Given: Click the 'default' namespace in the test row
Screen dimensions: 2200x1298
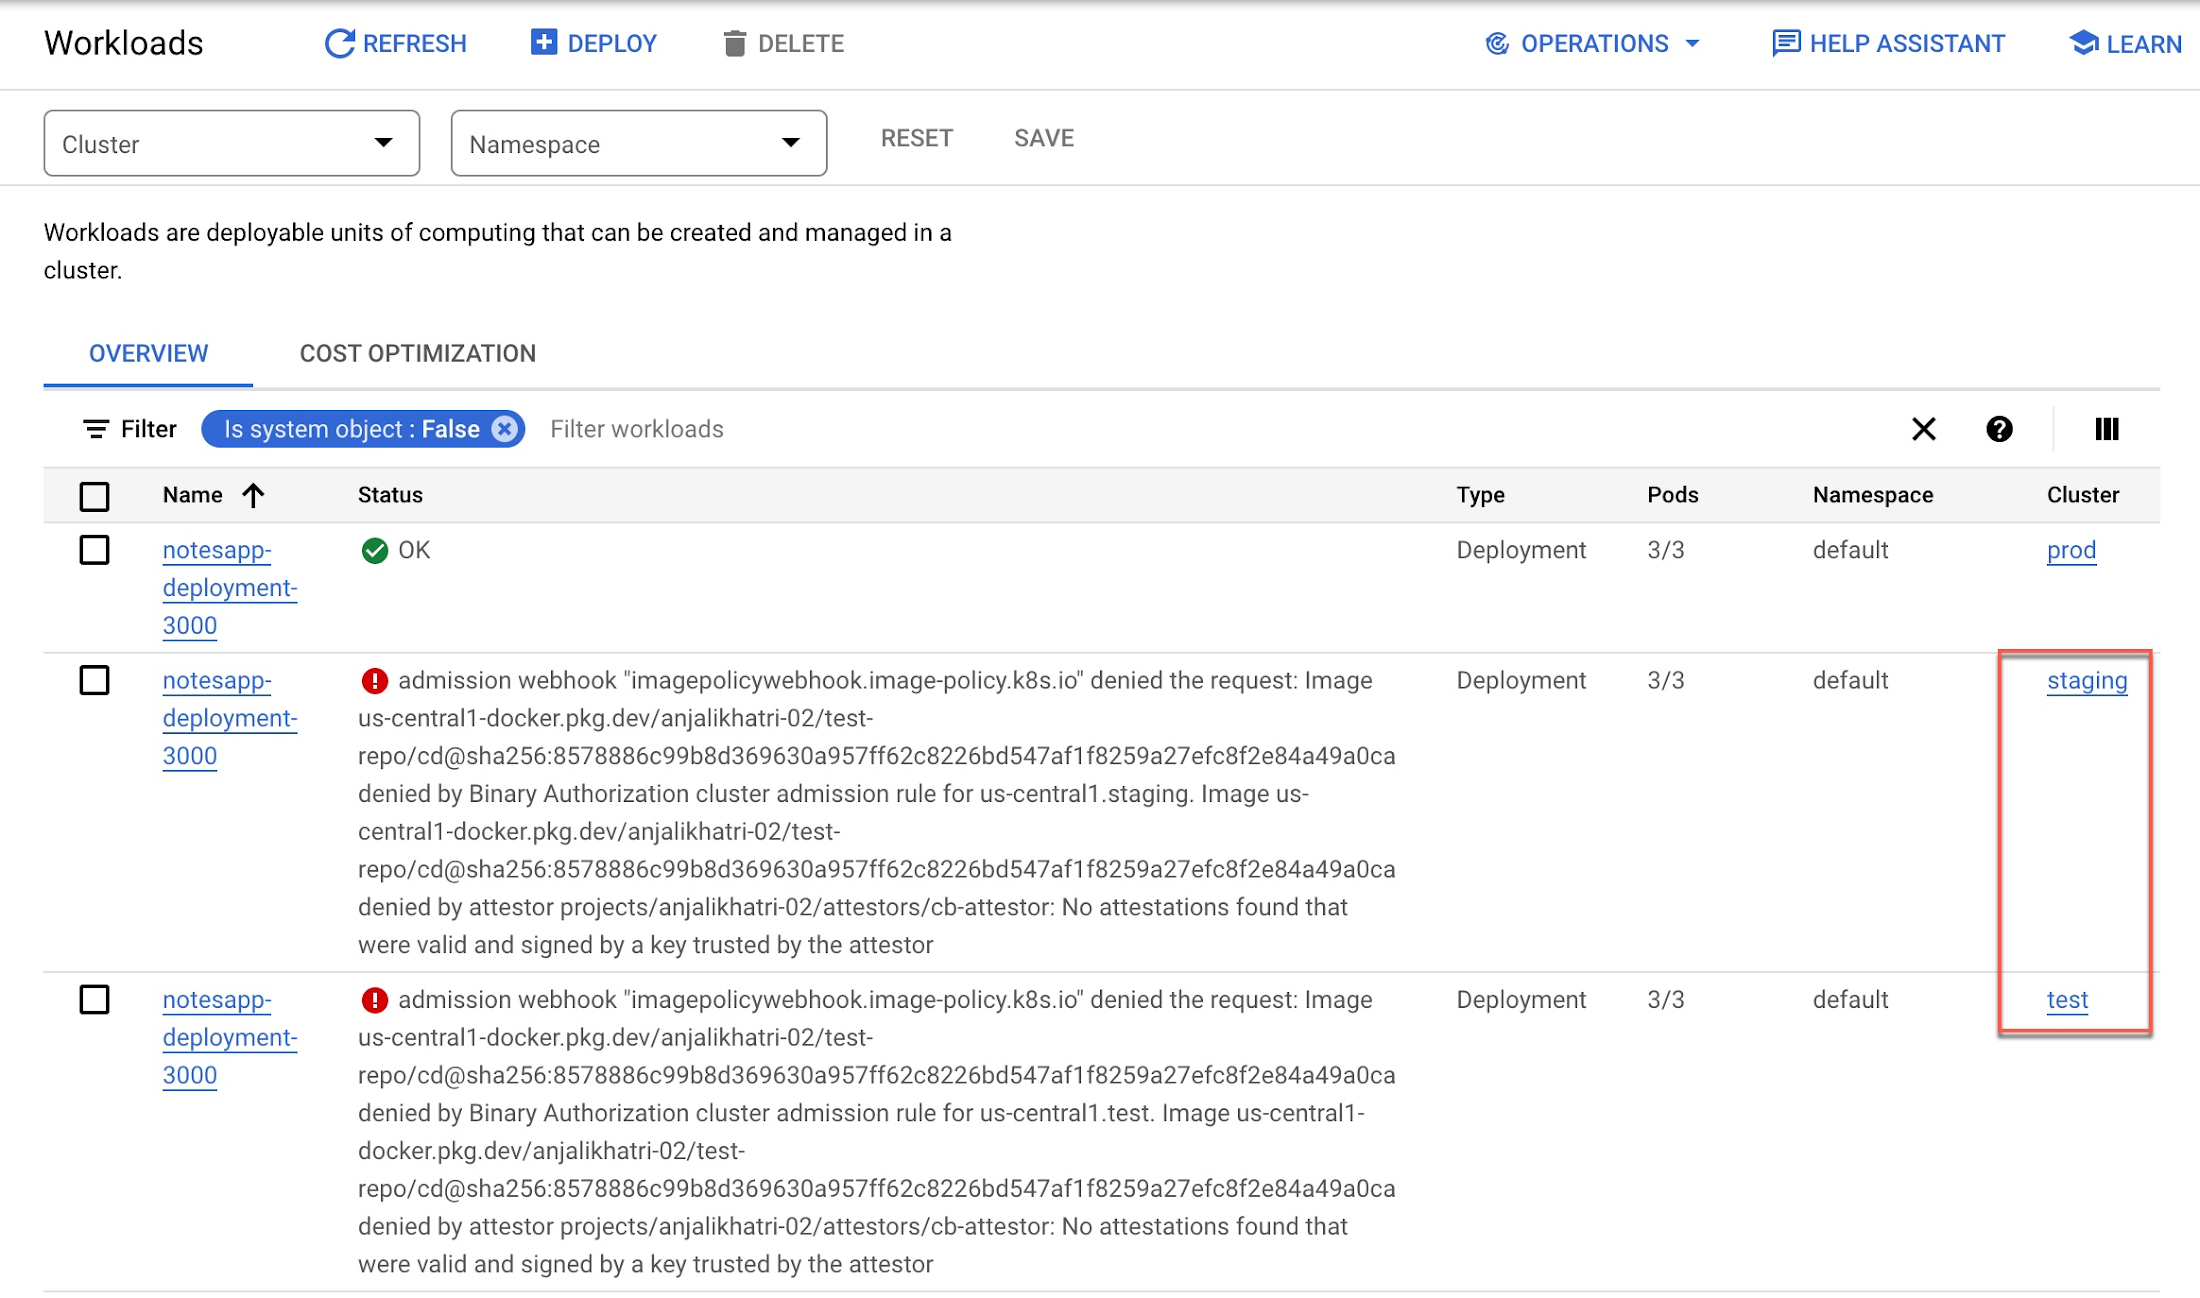Looking at the screenshot, I should pyautogui.click(x=1850, y=1000).
